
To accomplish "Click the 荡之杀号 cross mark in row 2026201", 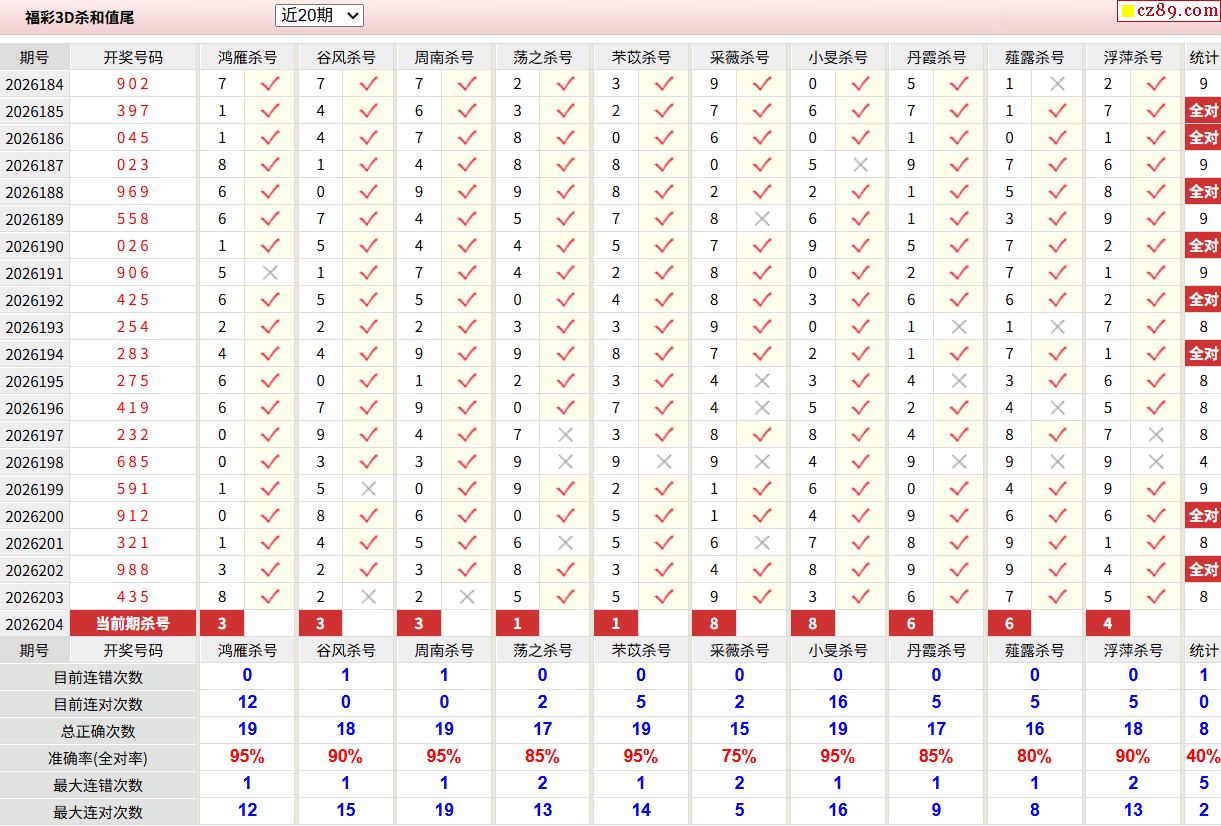I will click(x=566, y=543).
